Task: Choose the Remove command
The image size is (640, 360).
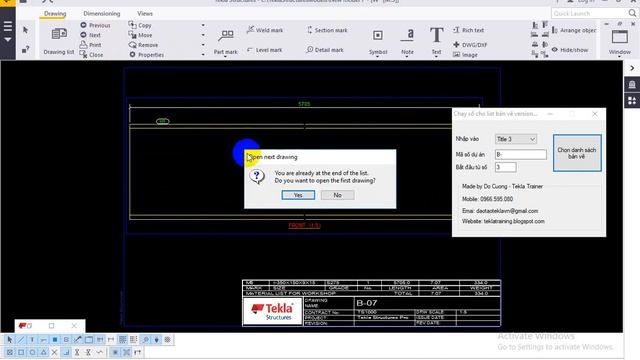Action: click(143, 45)
